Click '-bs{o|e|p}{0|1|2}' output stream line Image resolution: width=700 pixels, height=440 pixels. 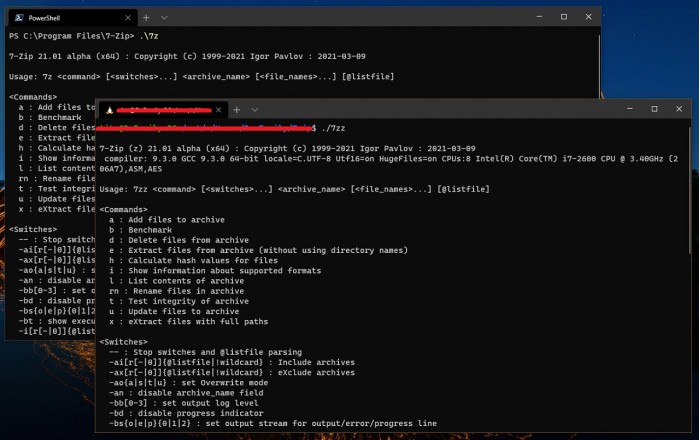click(273, 424)
